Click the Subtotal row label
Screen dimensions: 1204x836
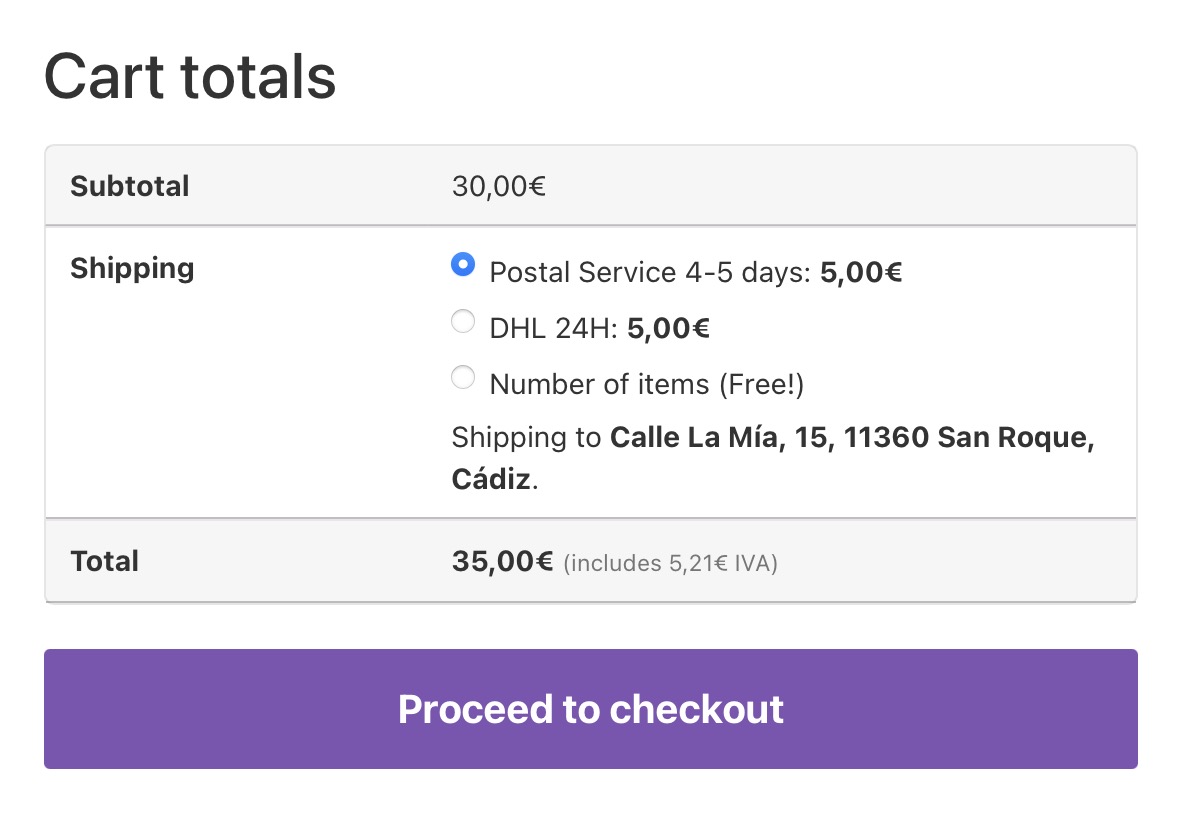[x=130, y=186]
